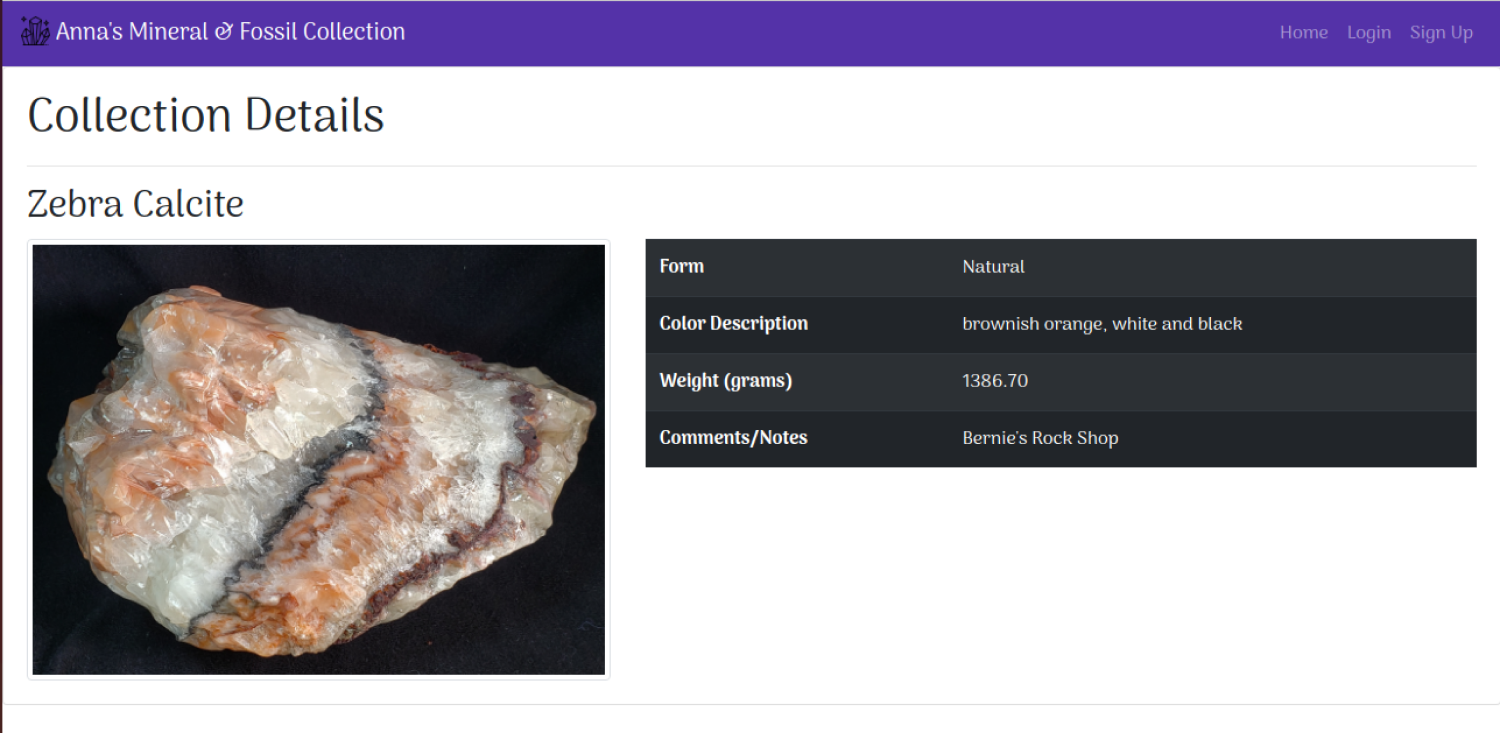The image size is (1500, 733).
Task: Open the Login page
Action: [x=1368, y=32]
